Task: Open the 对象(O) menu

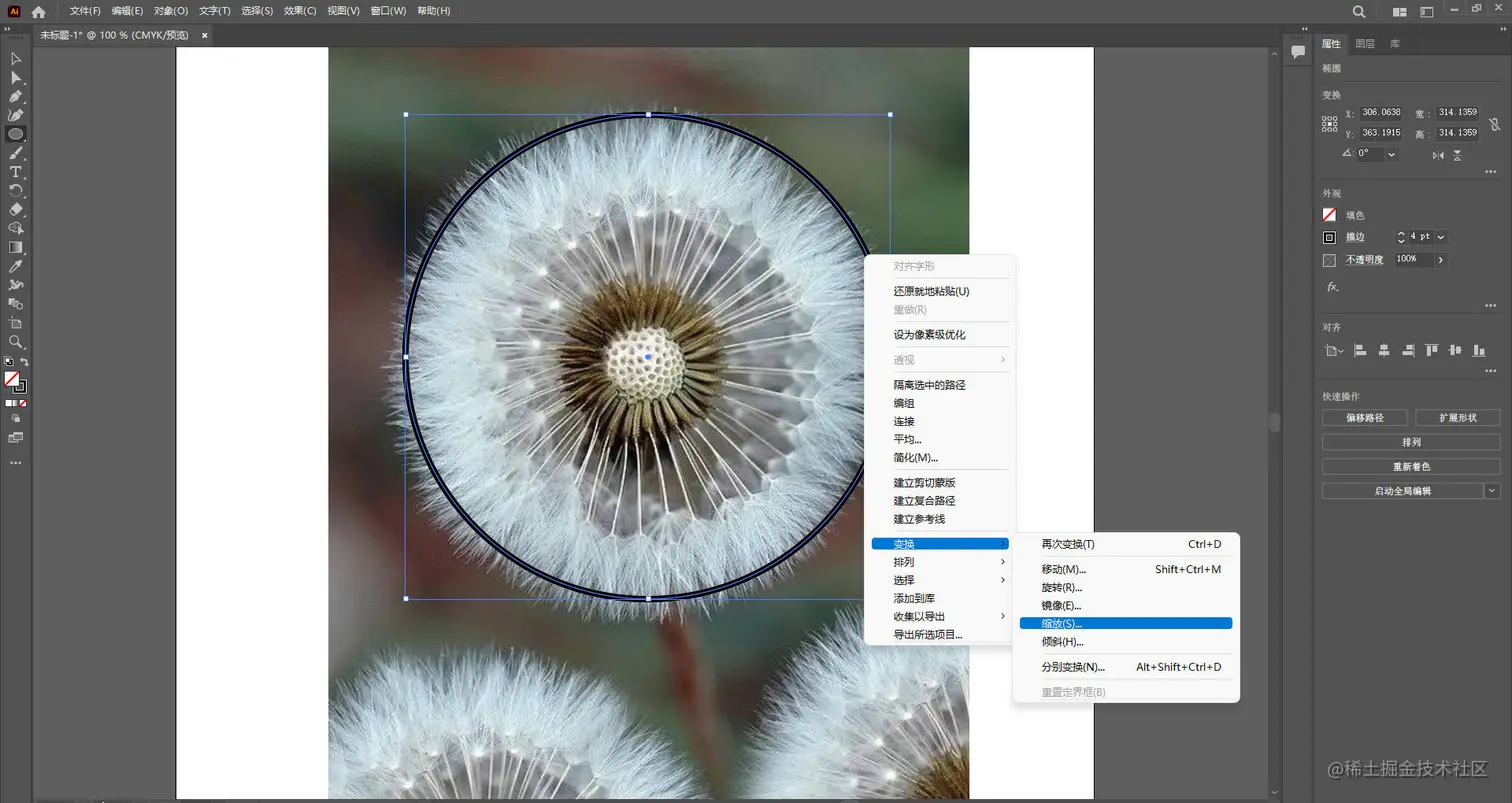Action: pos(170,11)
